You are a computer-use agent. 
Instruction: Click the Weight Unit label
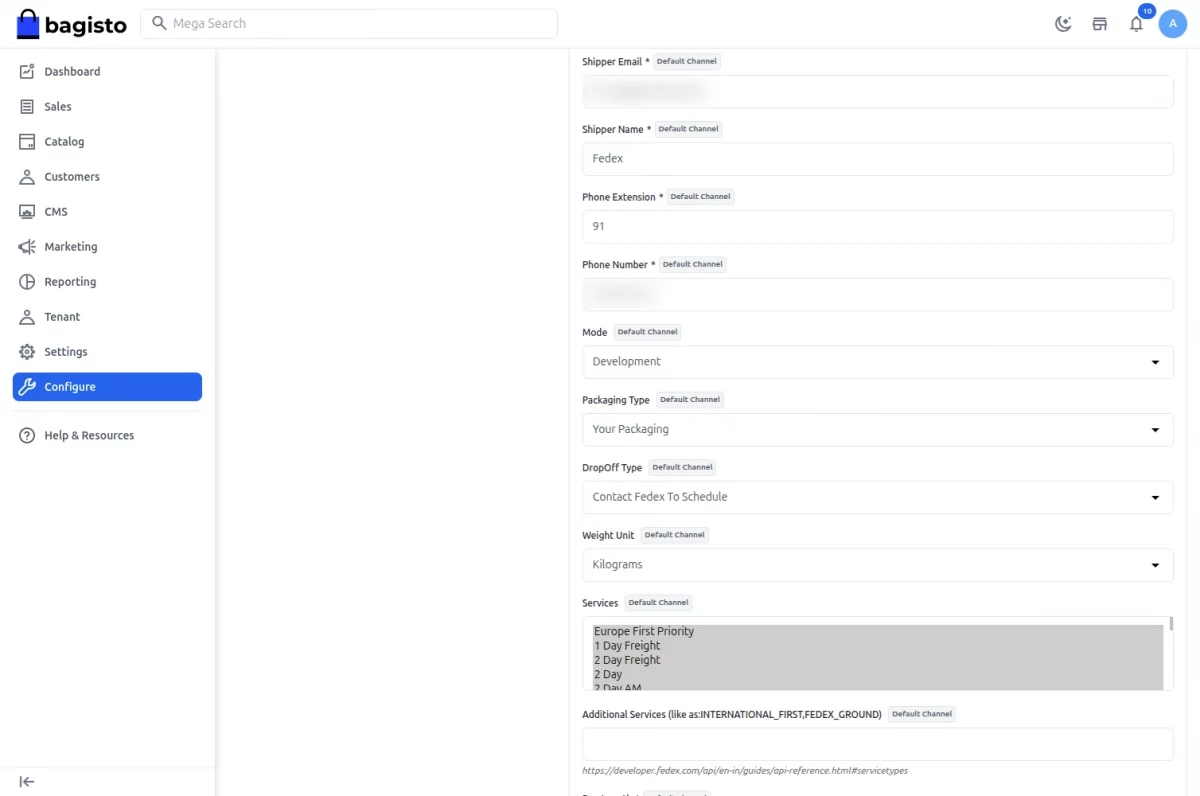[x=608, y=536]
